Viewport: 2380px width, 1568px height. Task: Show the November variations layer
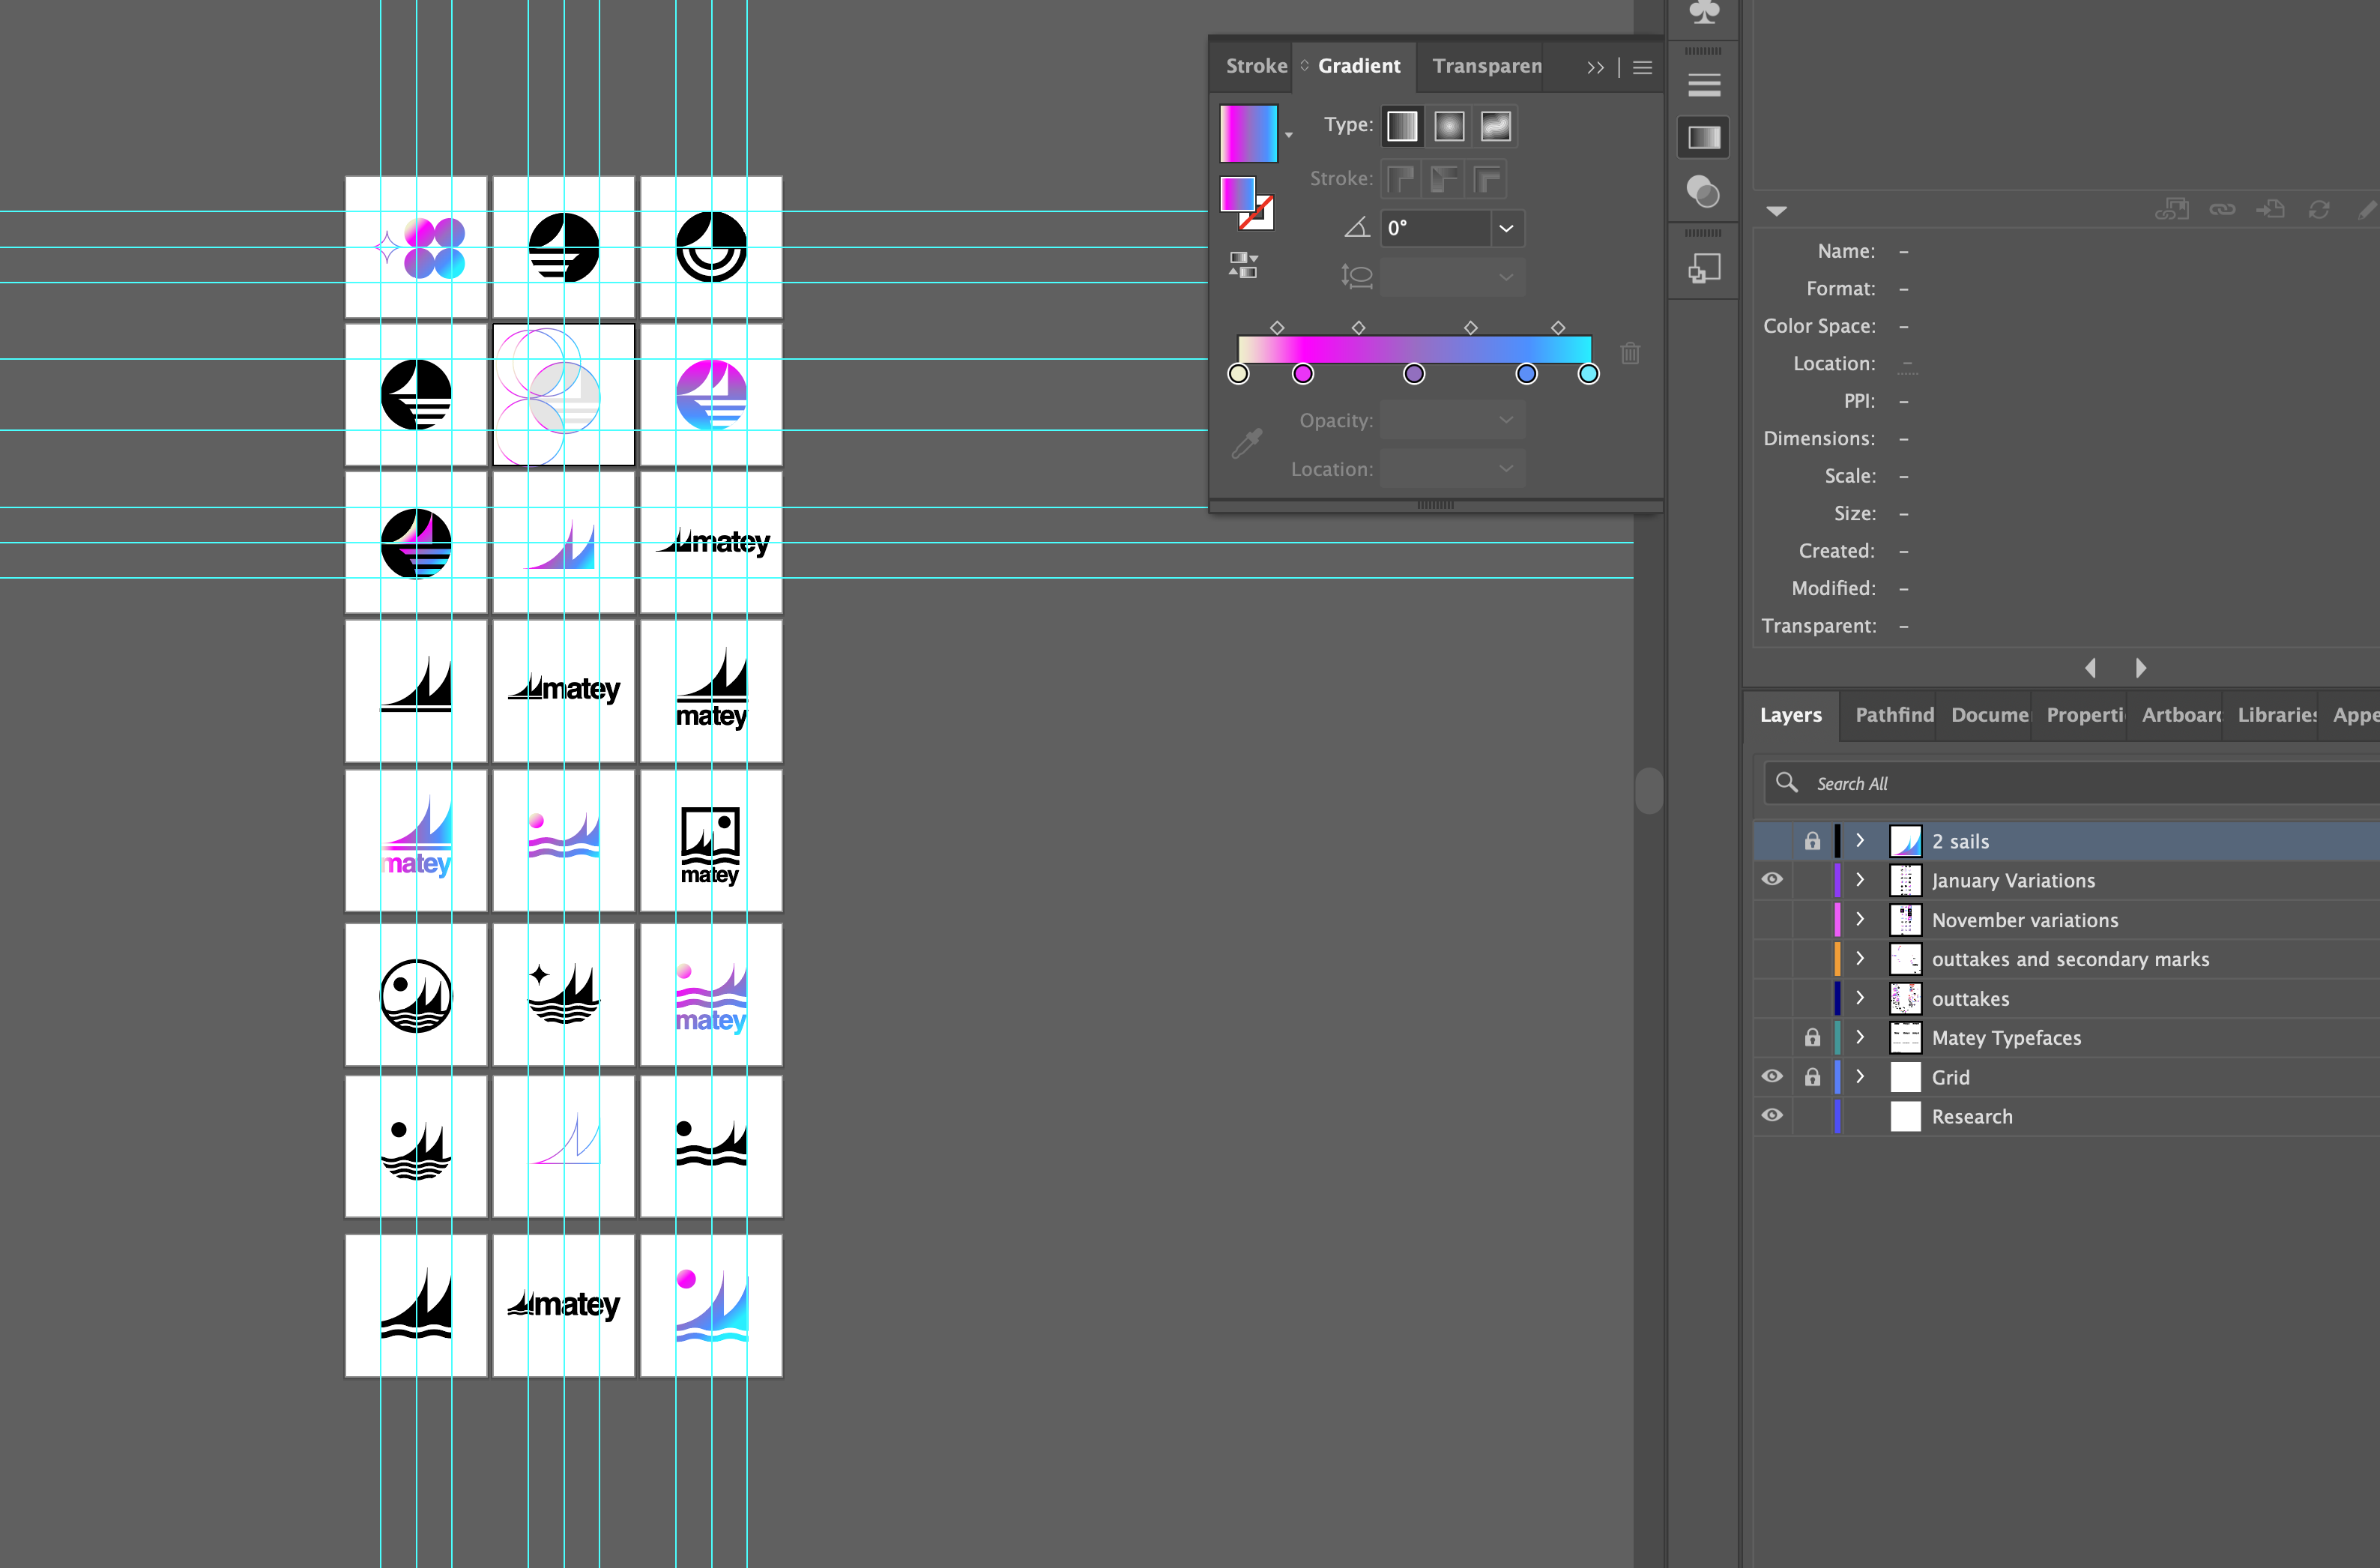1772,919
